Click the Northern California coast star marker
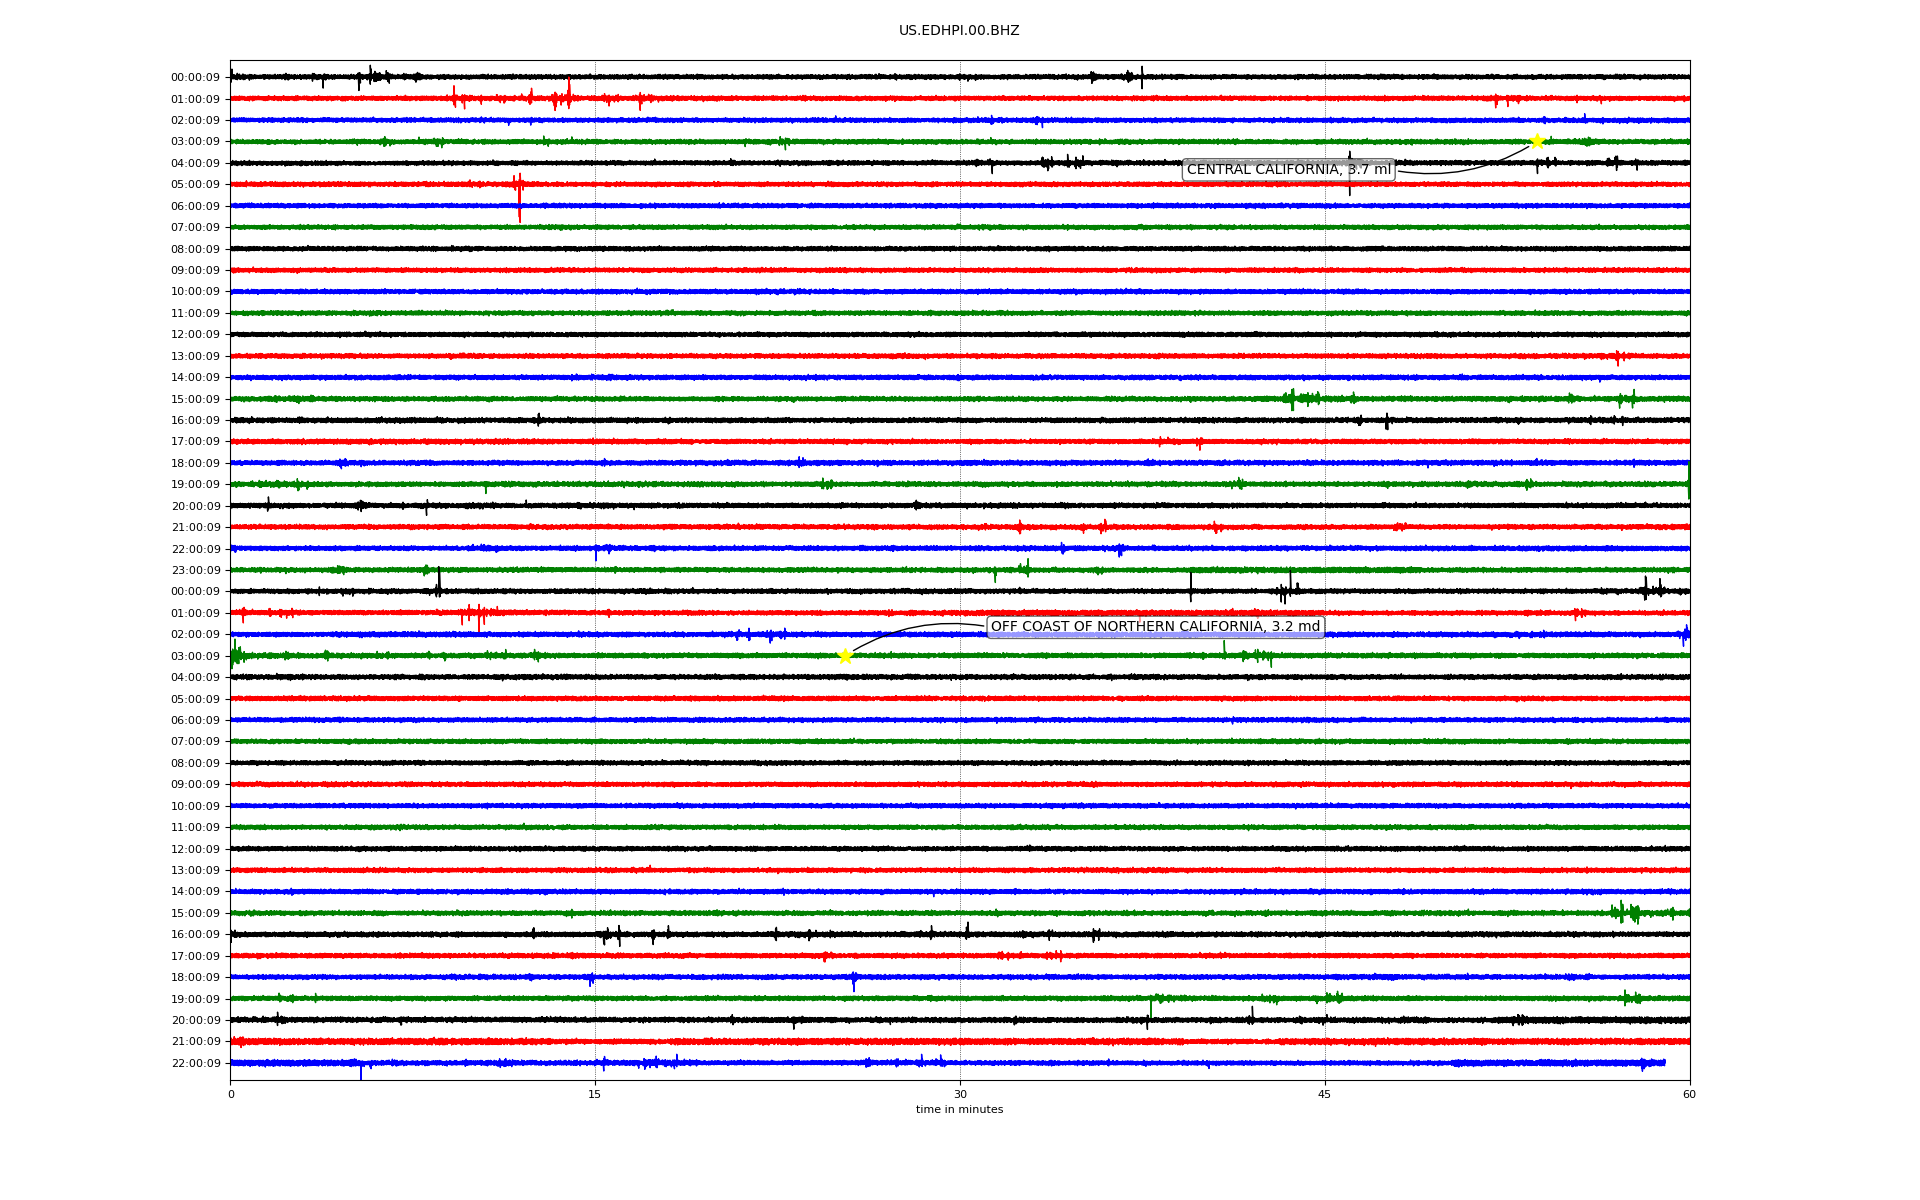 tap(845, 656)
